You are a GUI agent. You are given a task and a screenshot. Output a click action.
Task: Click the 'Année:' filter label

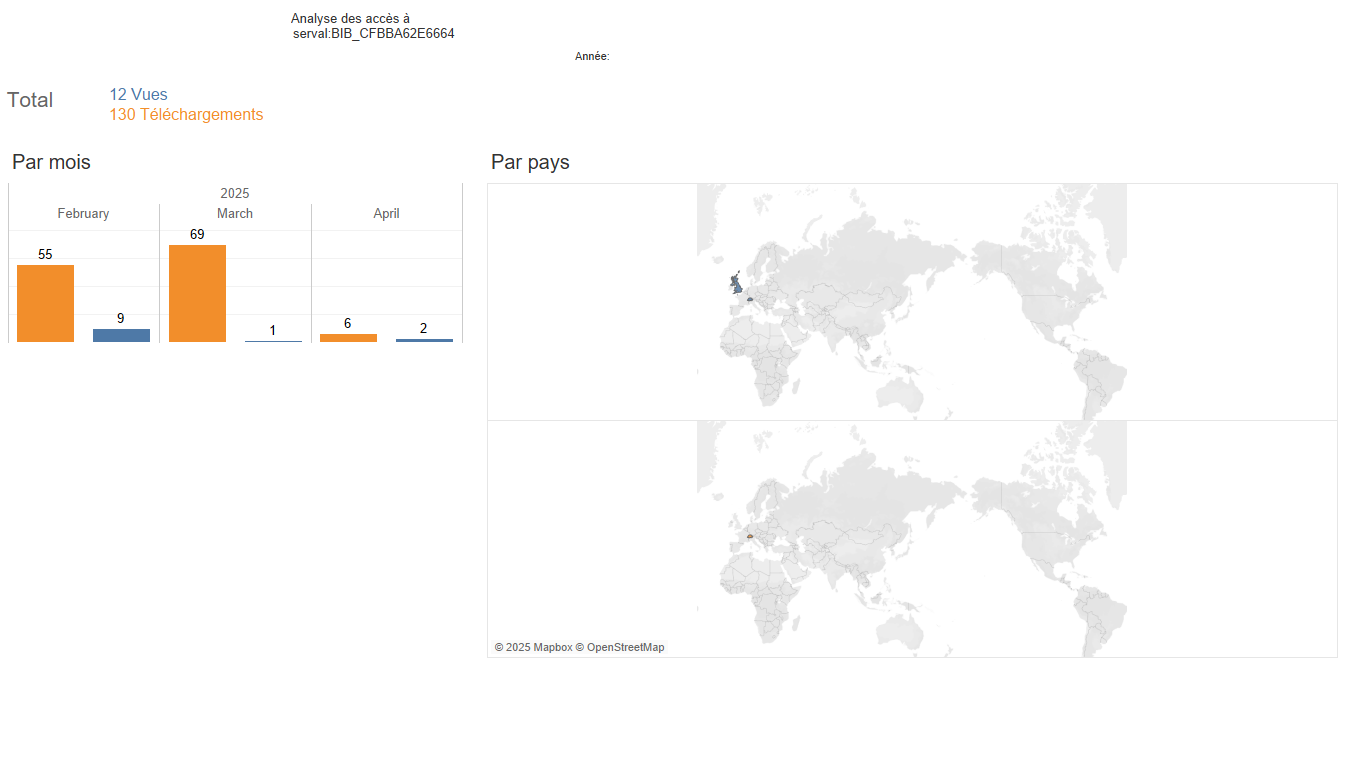(592, 57)
